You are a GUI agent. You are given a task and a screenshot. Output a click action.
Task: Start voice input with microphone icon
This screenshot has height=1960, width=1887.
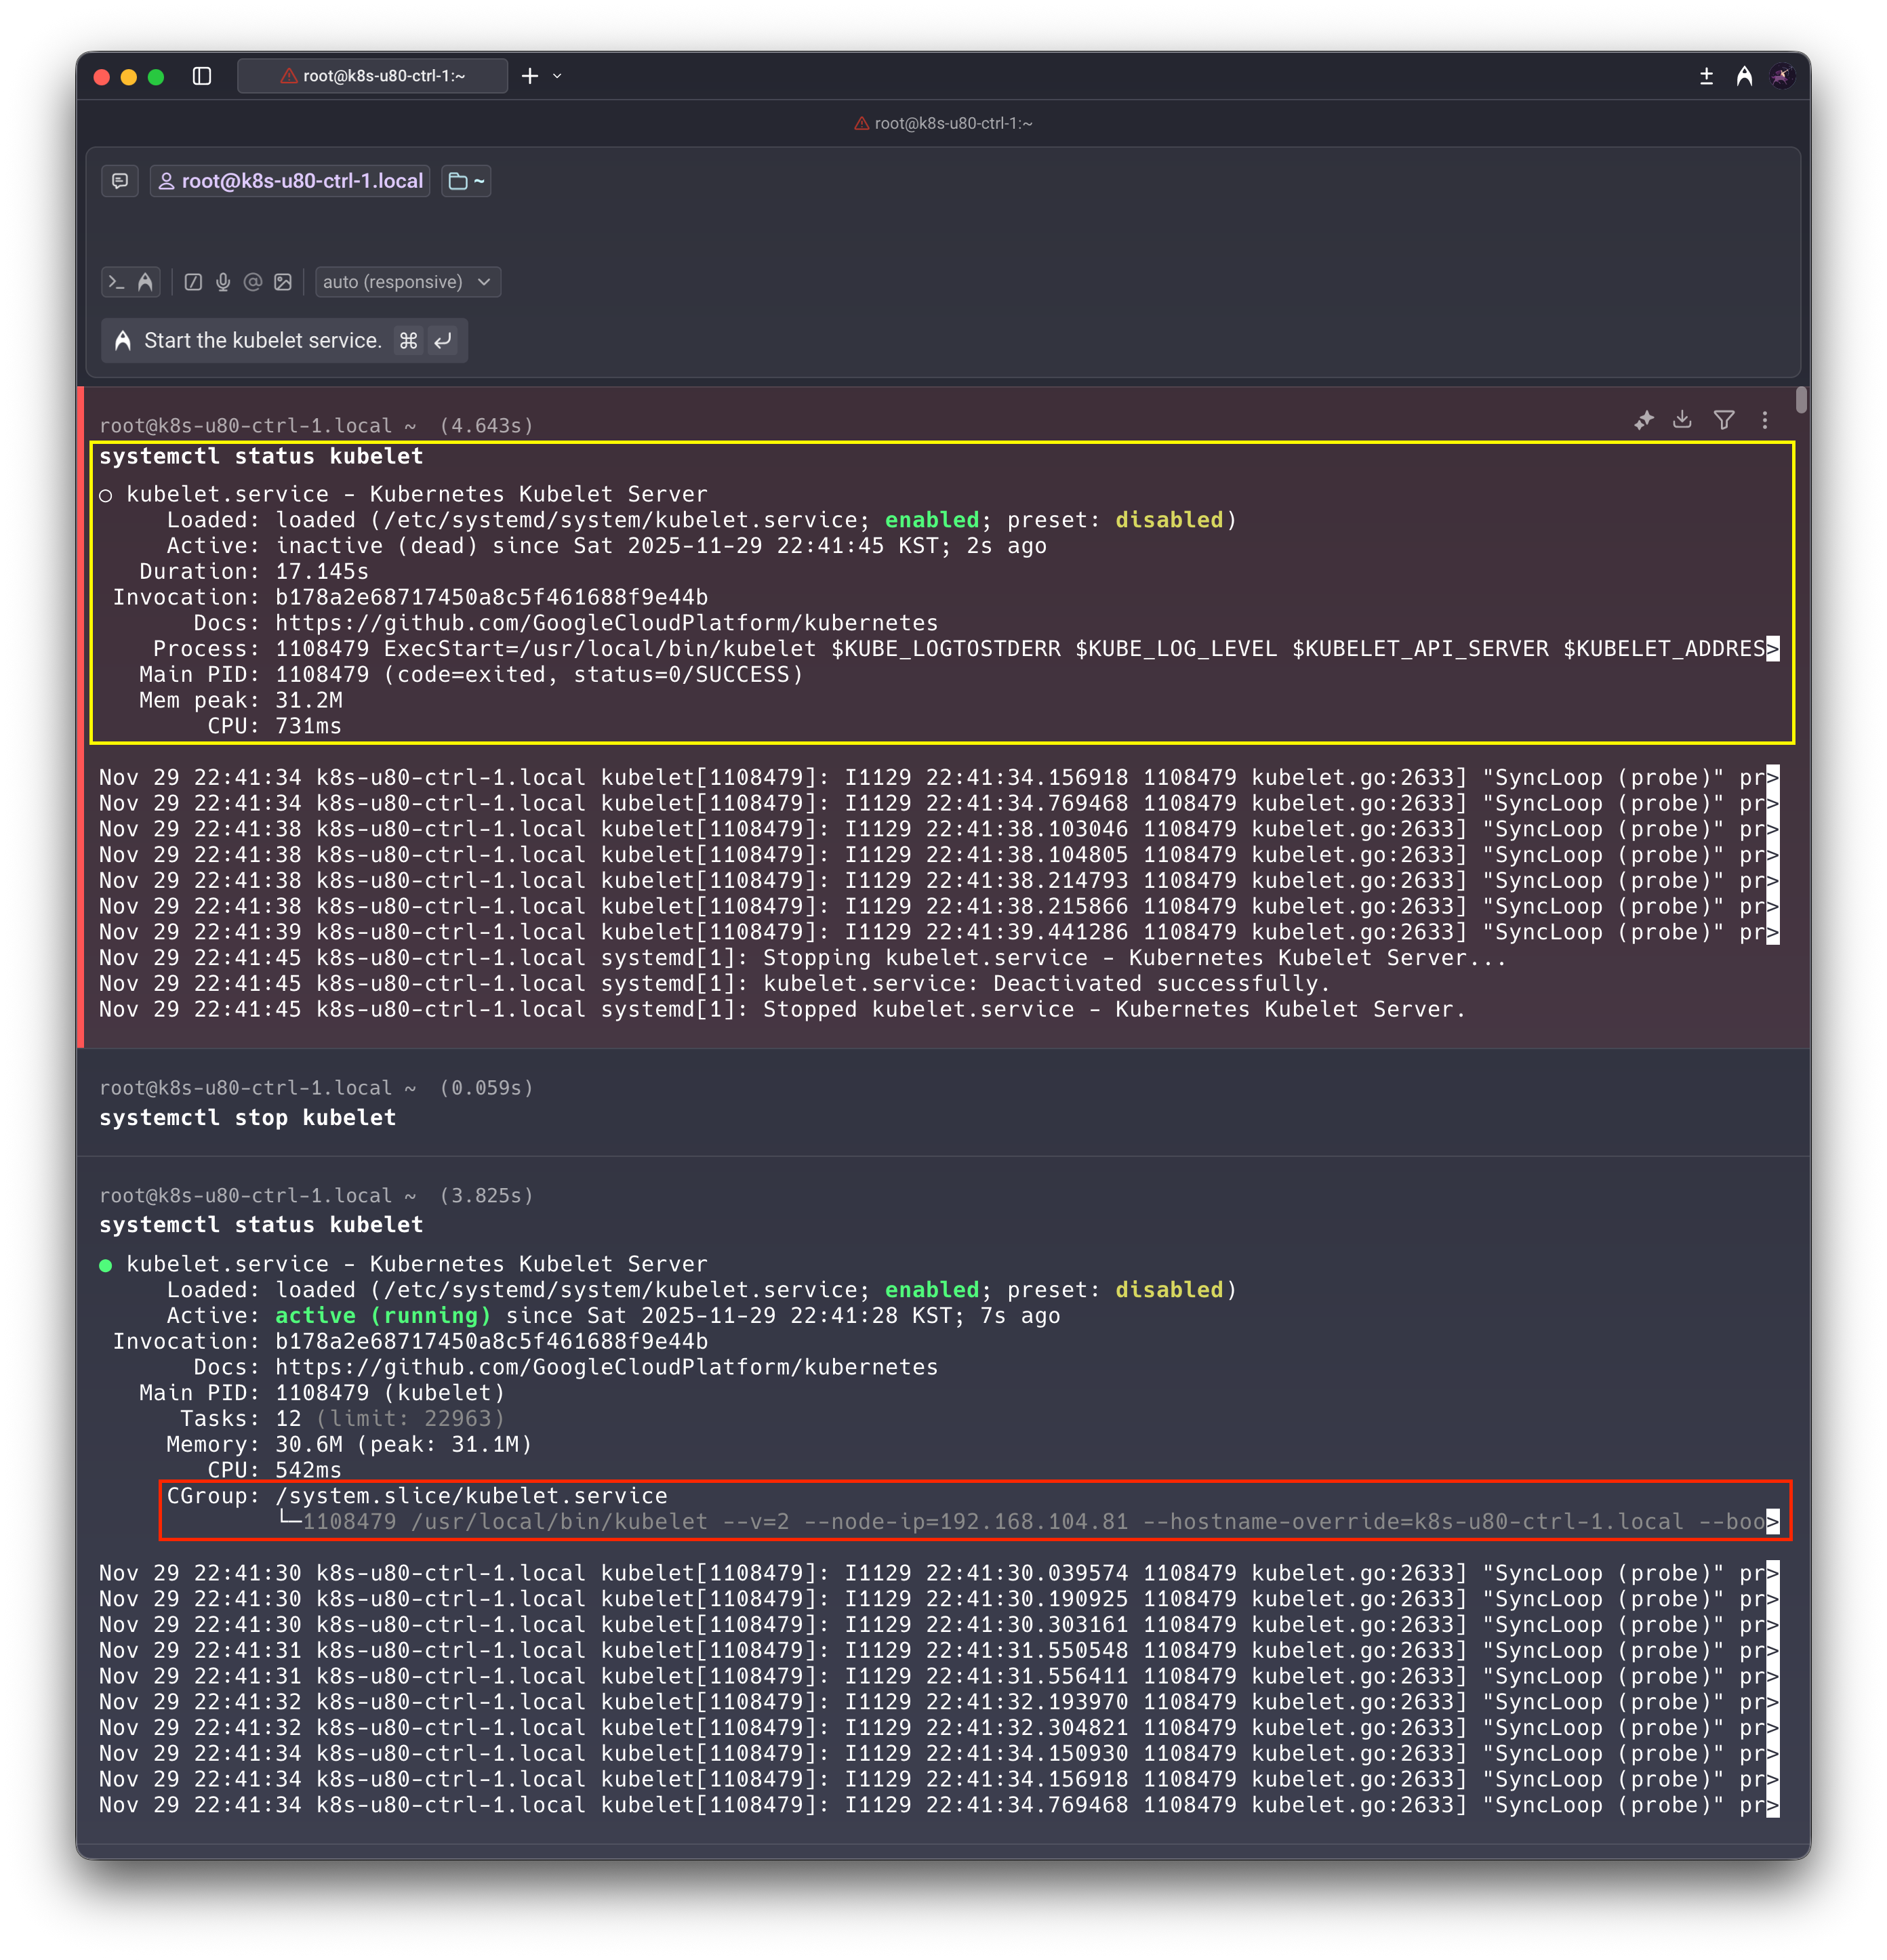pos(223,282)
